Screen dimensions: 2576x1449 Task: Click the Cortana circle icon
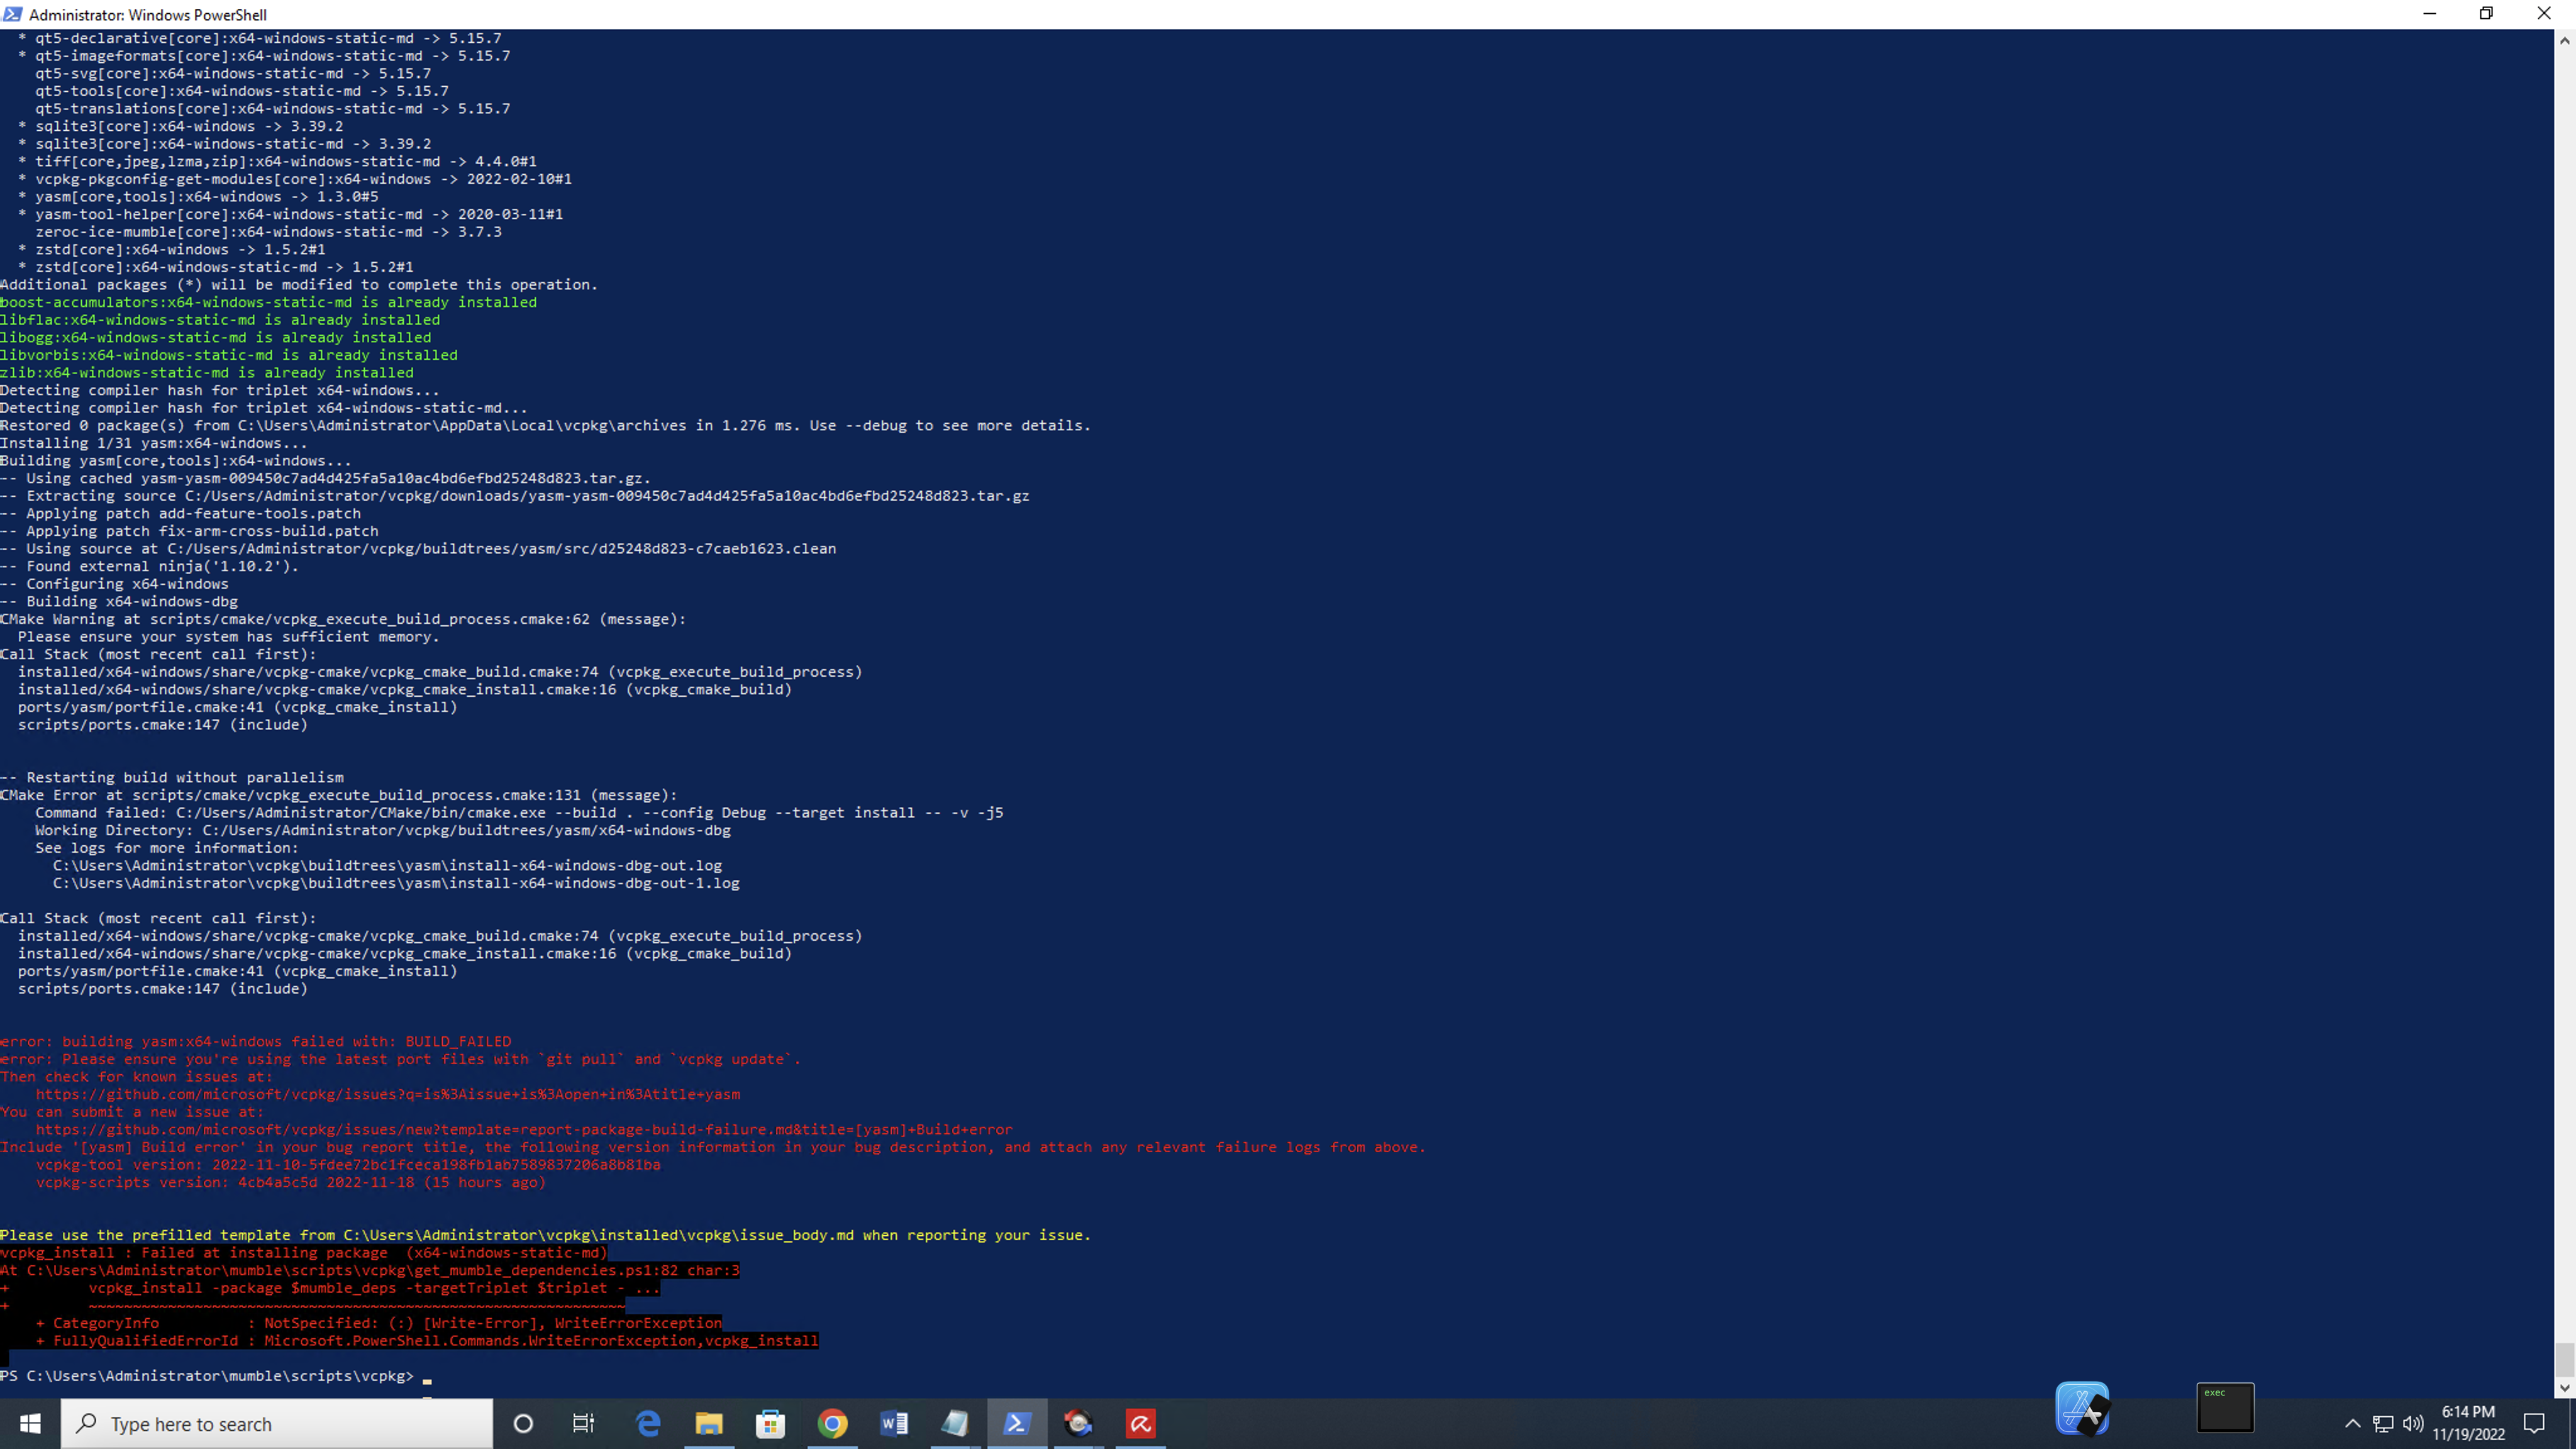pos(523,1423)
